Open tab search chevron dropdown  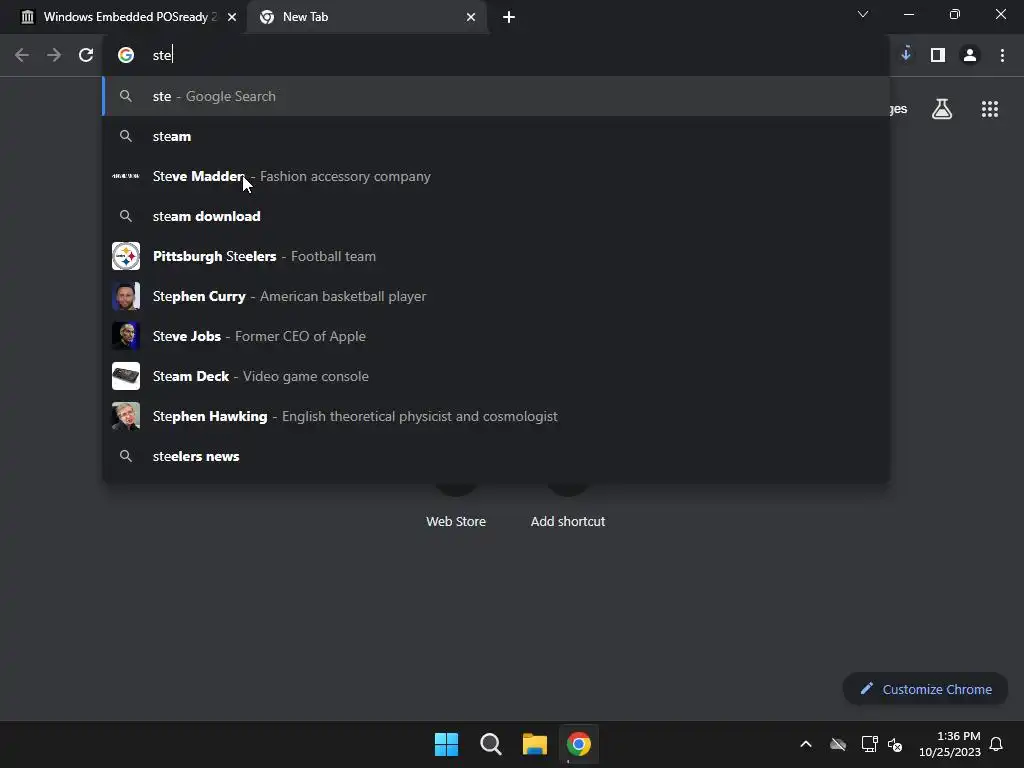tap(863, 14)
